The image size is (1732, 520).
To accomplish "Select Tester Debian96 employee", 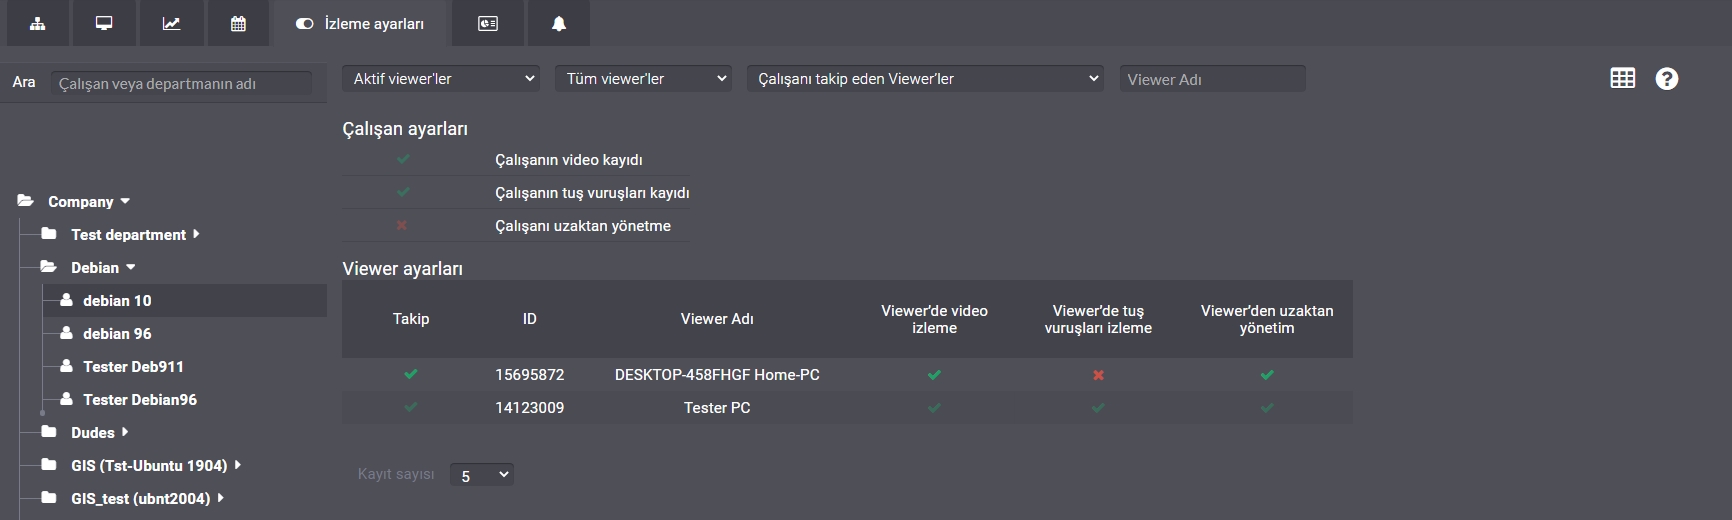I will [140, 399].
